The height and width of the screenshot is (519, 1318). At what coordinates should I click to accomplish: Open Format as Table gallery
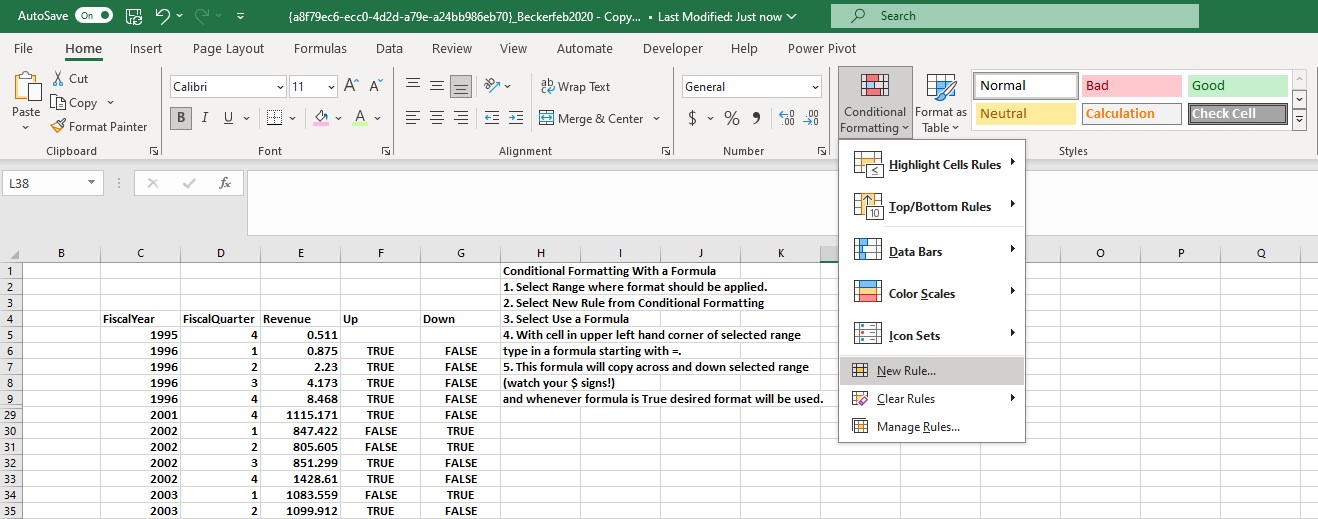coord(940,104)
